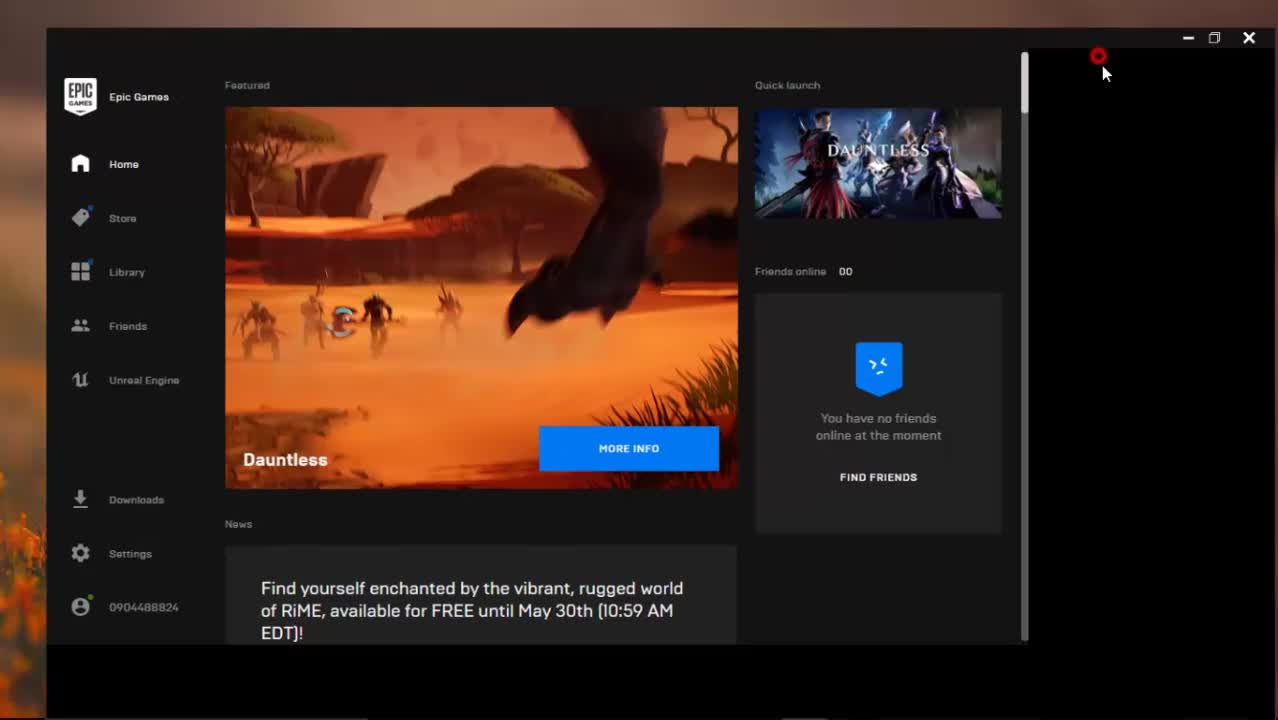Go to Unreal Engine in the sidebar
This screenshot has height=720, width=1278.
[x=144, y=380]
